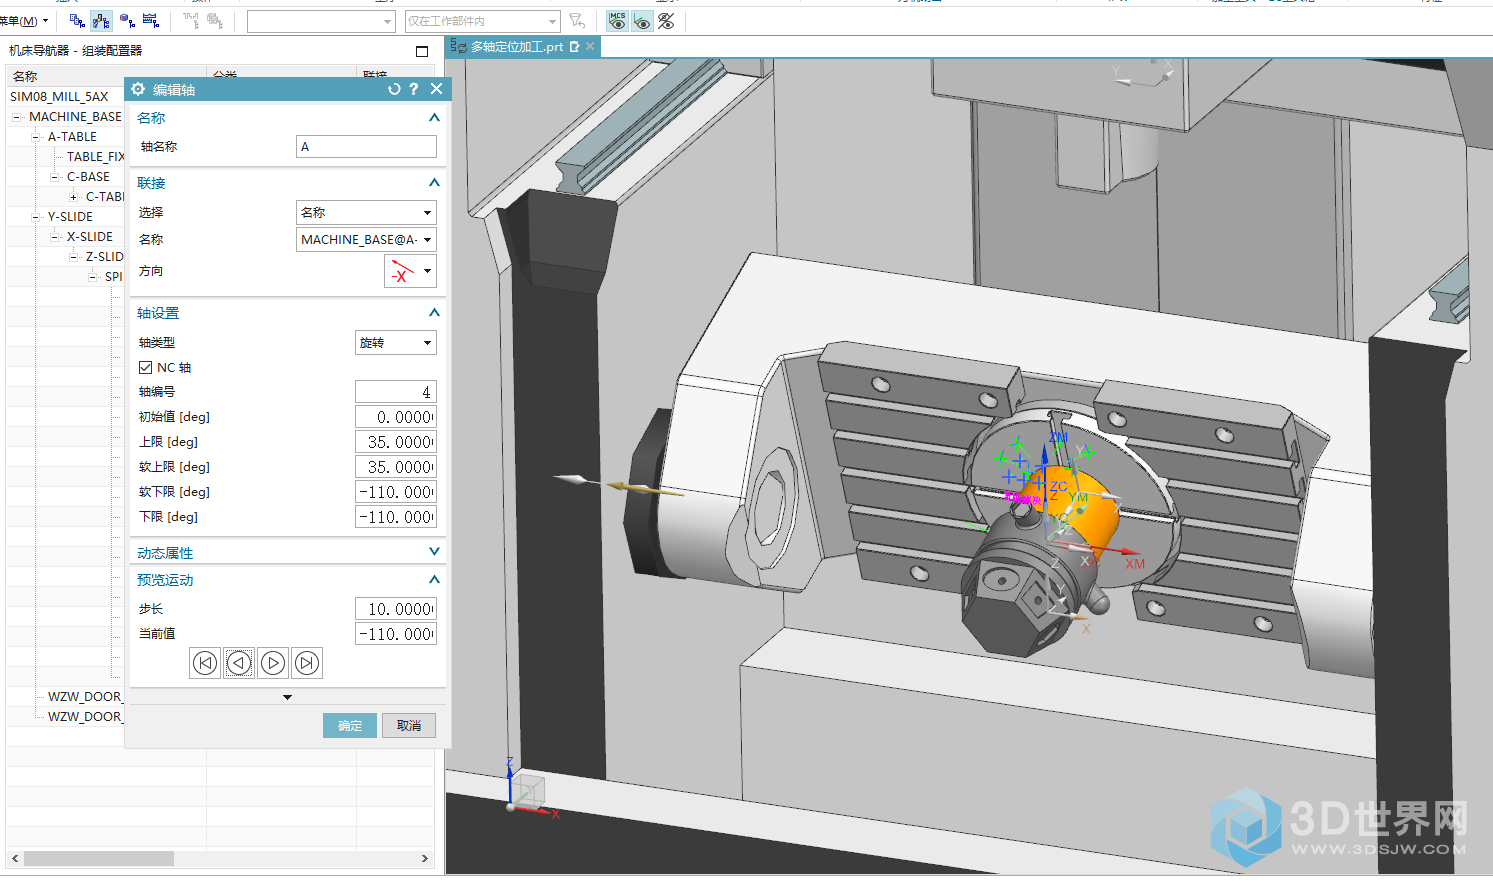Select the Y-SLIDE tree item

click(x=70, y=217)
